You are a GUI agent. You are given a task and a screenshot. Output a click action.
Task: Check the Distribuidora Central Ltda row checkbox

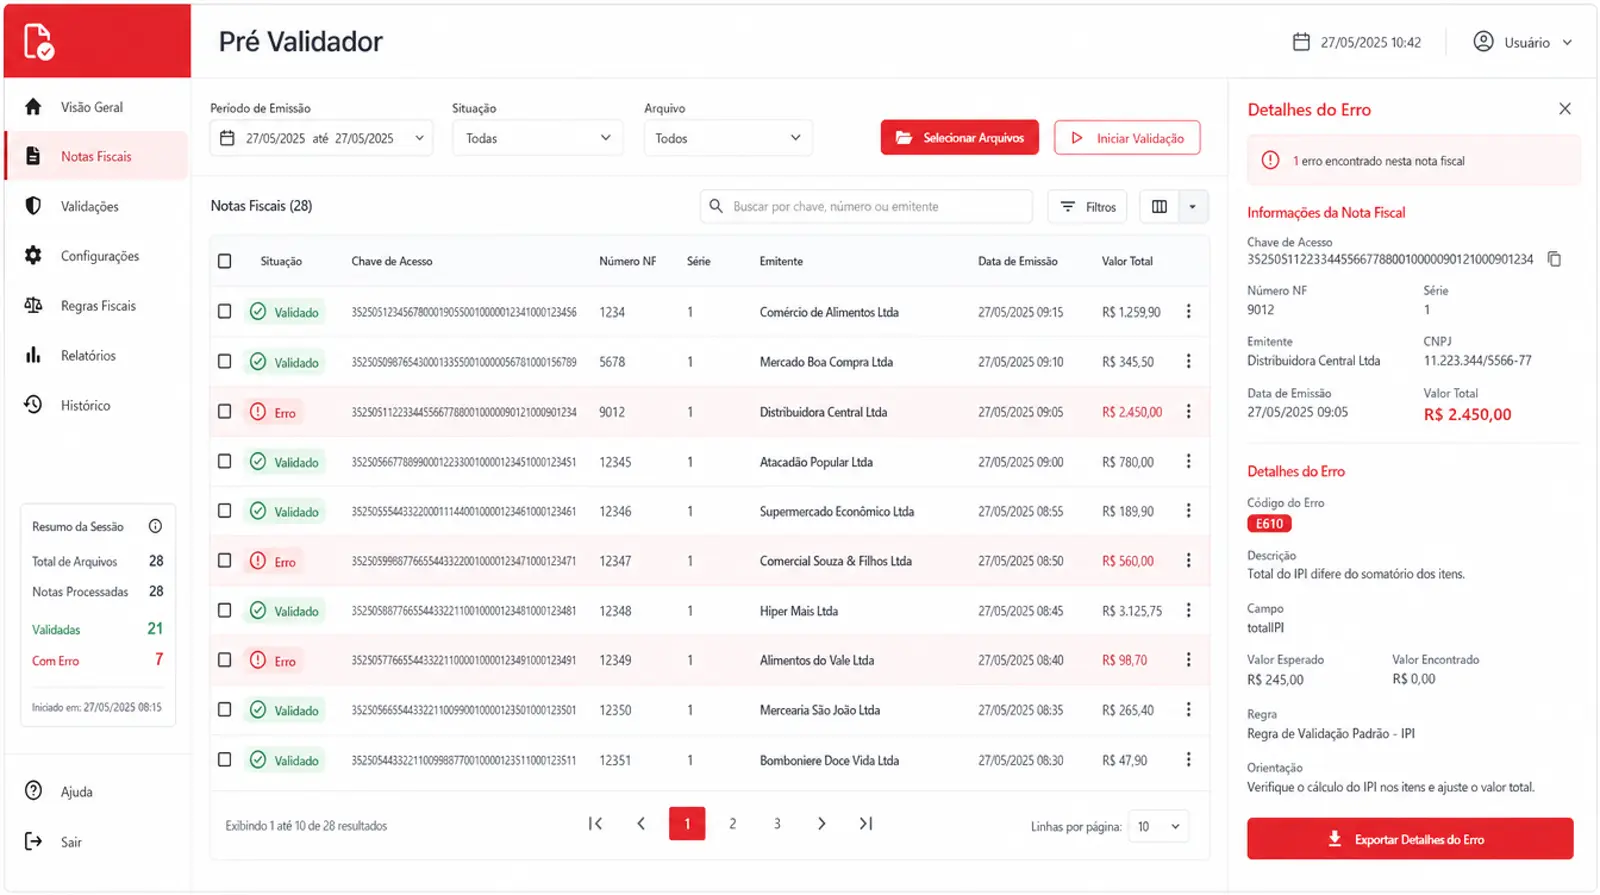(224, 412)
